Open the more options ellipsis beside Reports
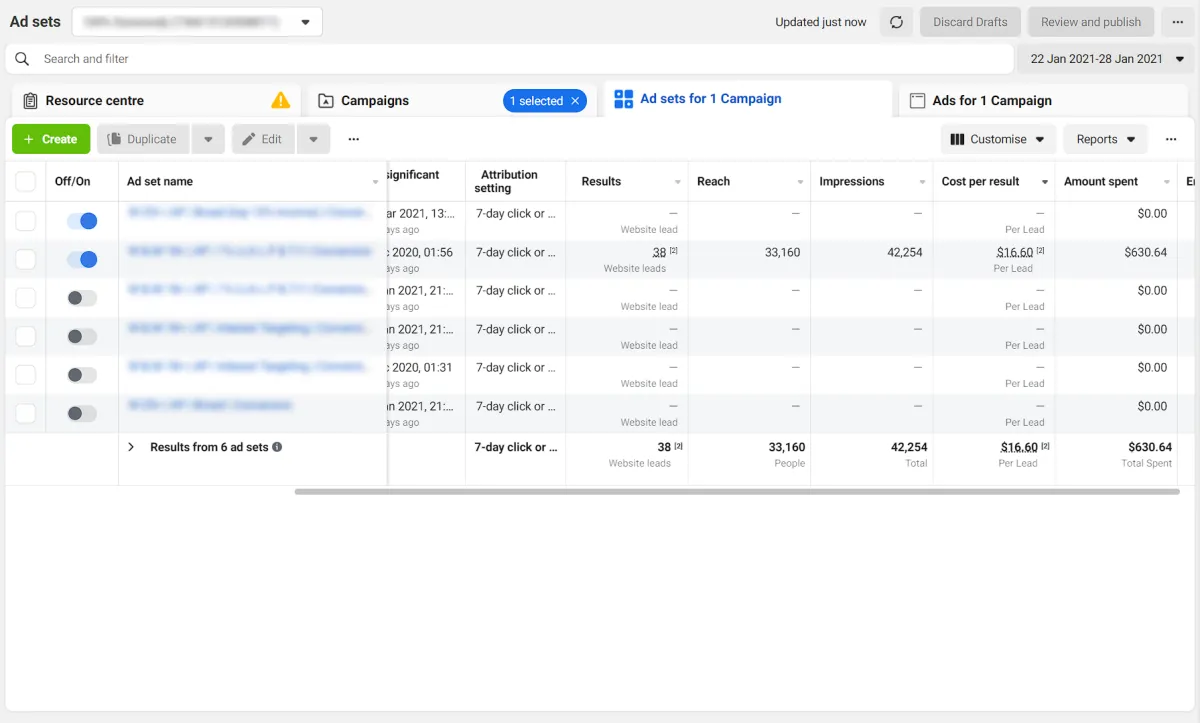 [1171, 139]
